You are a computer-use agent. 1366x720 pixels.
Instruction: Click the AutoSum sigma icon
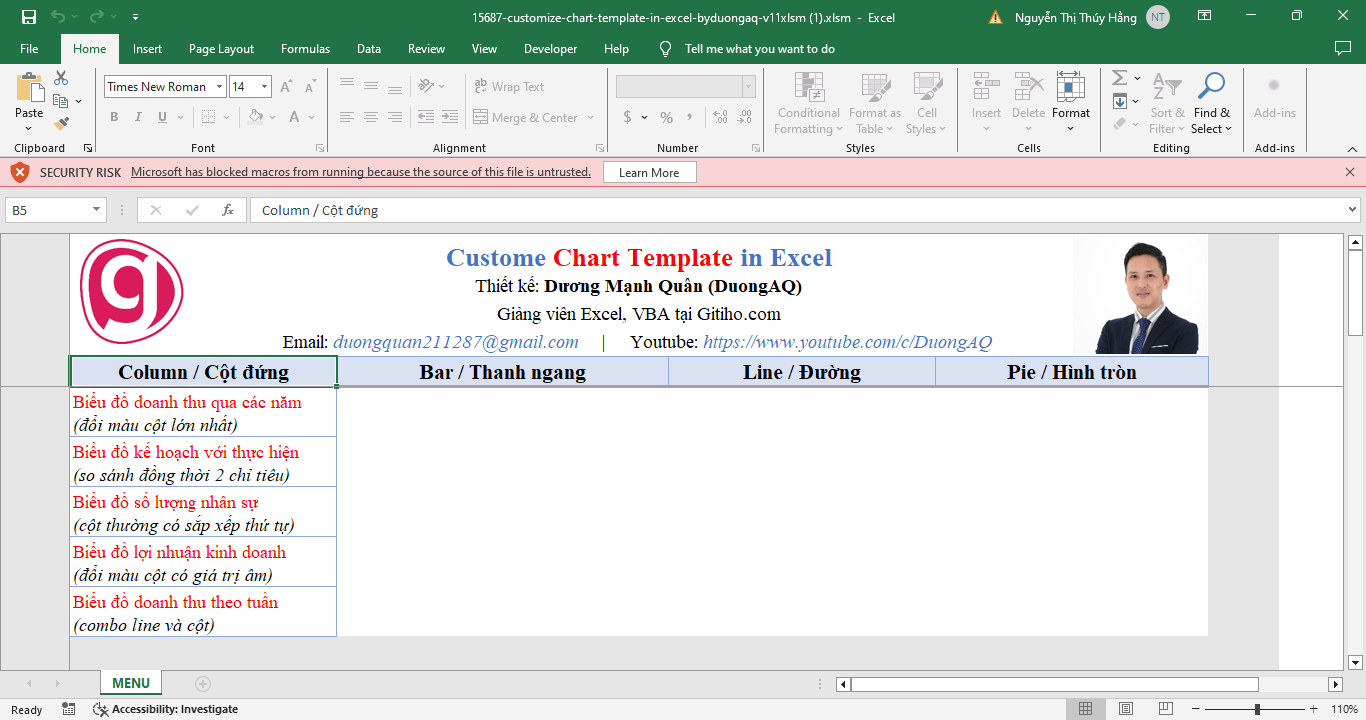[1120, 78]
